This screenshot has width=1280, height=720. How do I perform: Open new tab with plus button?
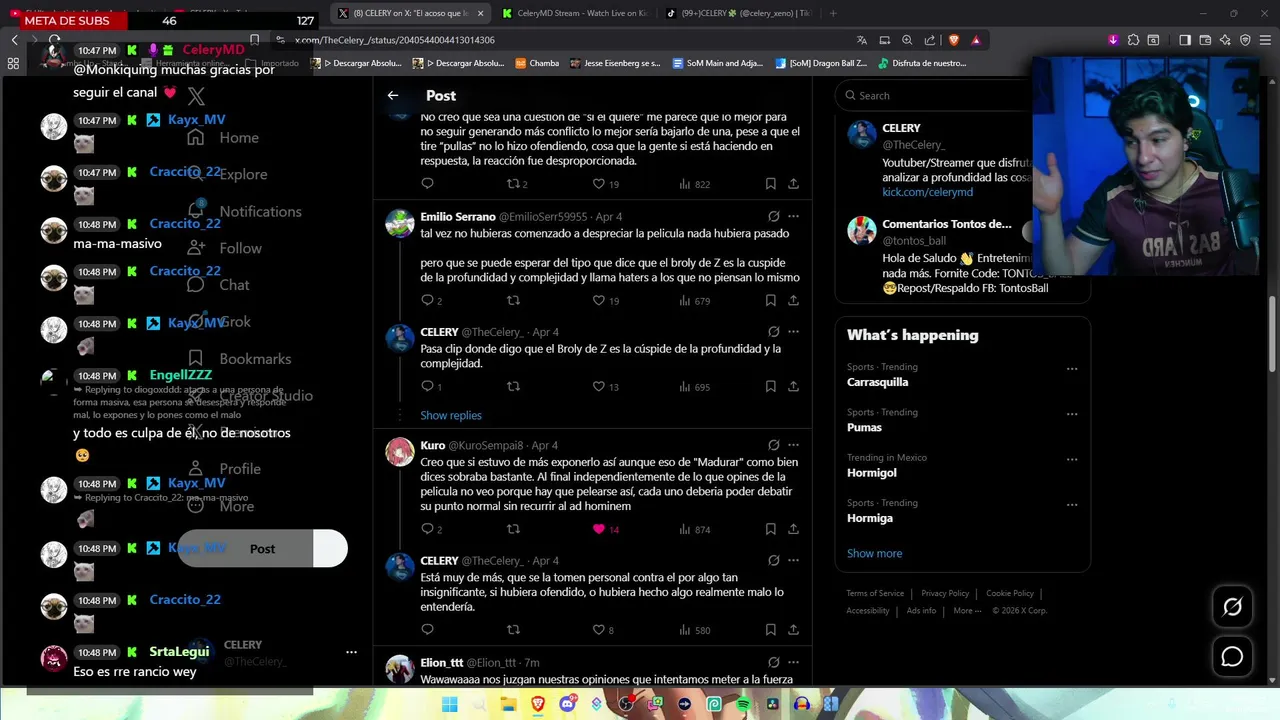tap(833, 13)
